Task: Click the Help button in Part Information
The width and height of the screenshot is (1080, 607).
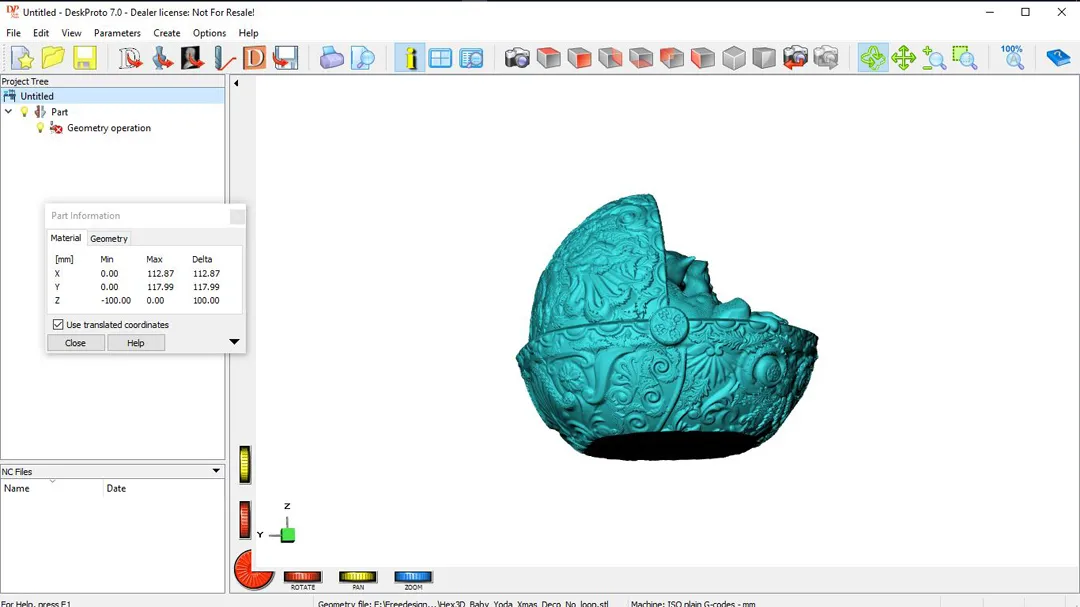Action: pos(136,343)
